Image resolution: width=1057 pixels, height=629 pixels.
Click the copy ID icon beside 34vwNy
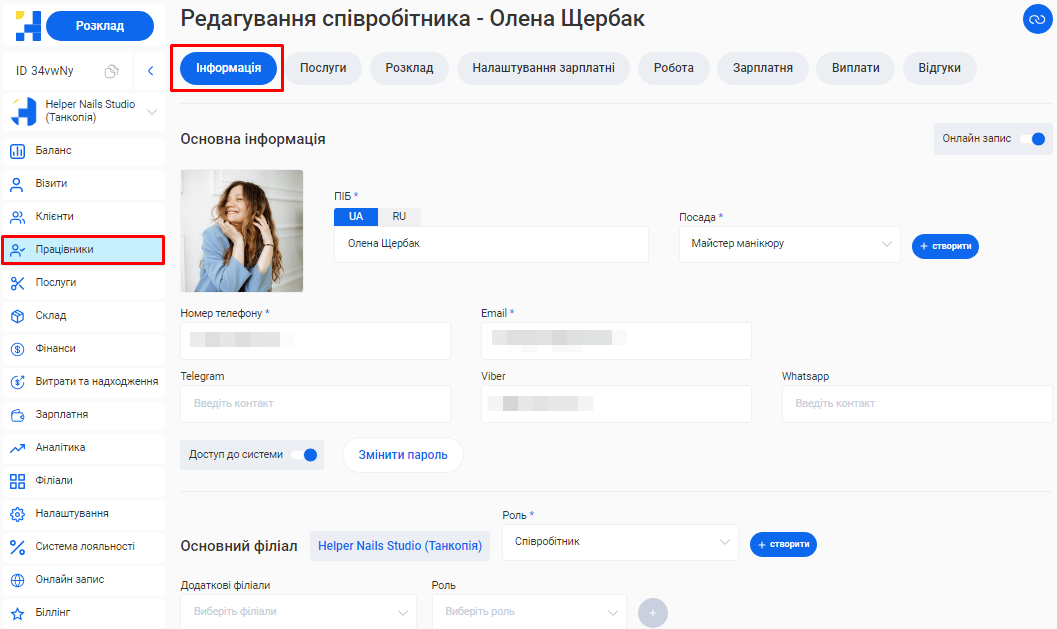[x=112, y=71]
